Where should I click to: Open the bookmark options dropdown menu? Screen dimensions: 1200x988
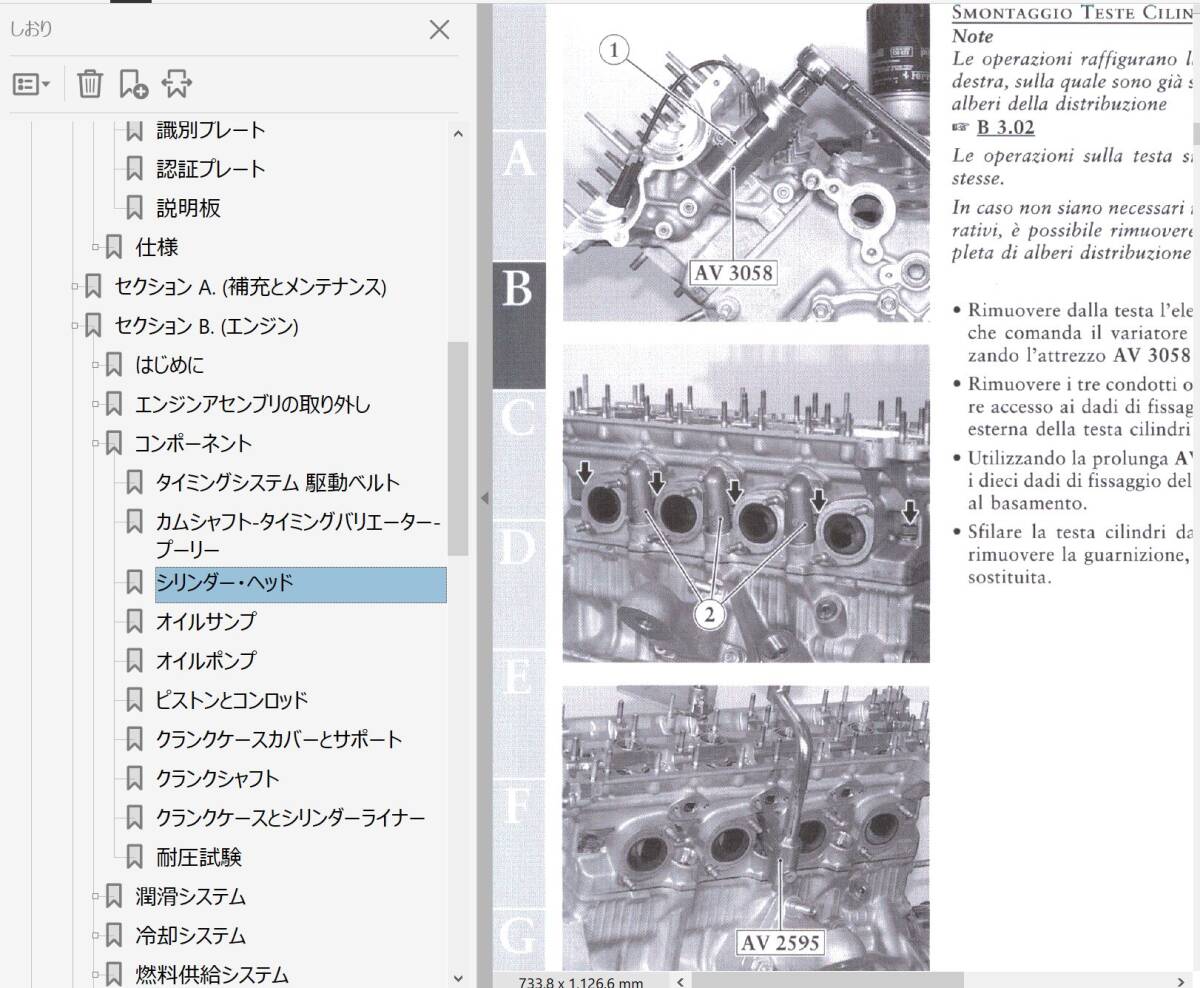31,84
